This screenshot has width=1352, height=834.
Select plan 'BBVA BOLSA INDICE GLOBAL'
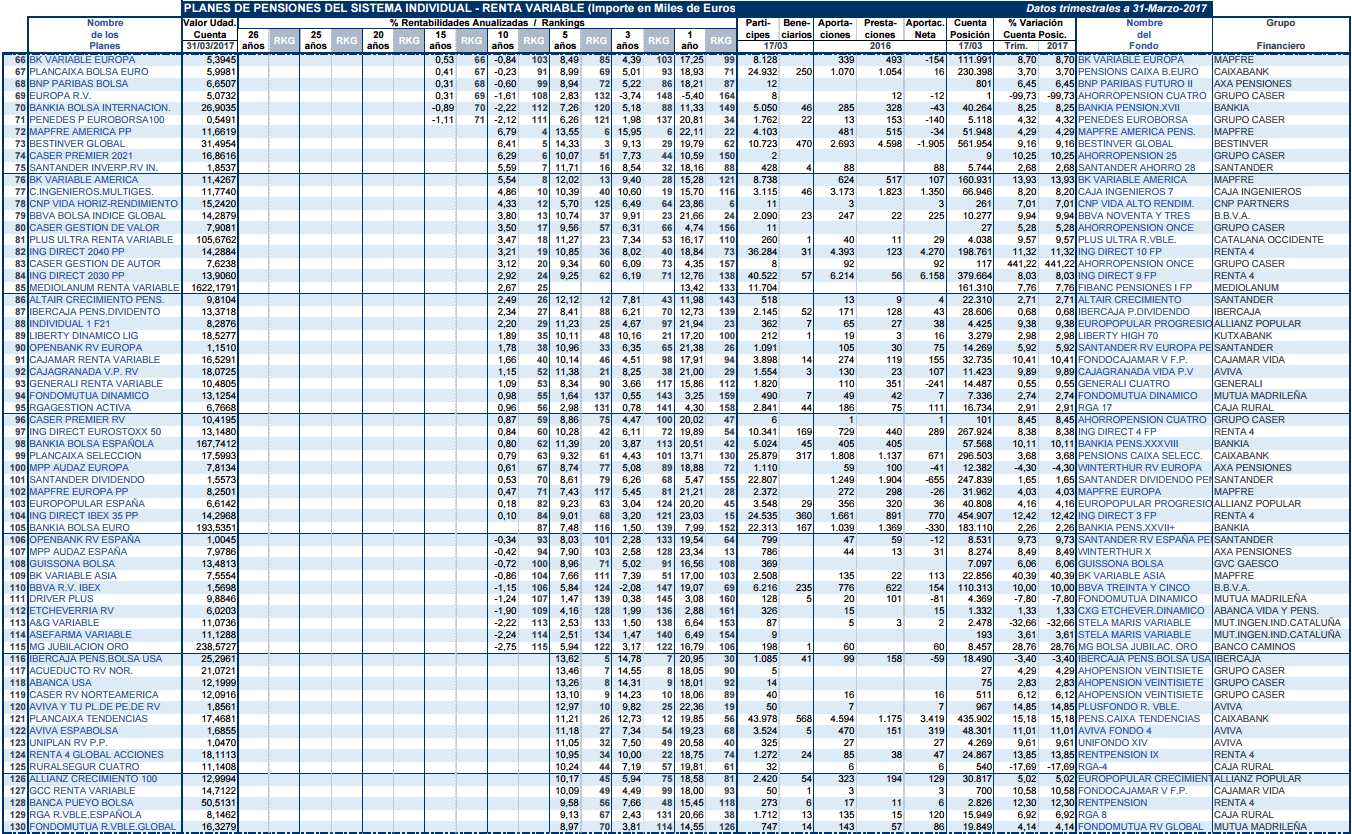pyautogui.click(x=97, y=216)
